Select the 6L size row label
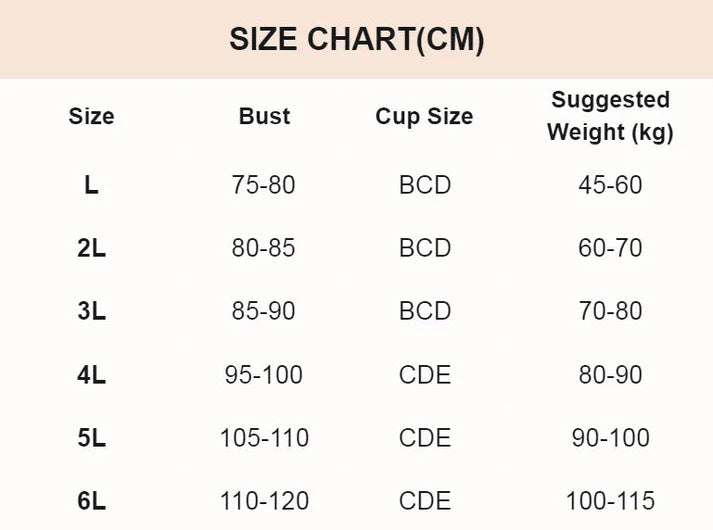The image size is (713, 530). [x=91, y=501]
